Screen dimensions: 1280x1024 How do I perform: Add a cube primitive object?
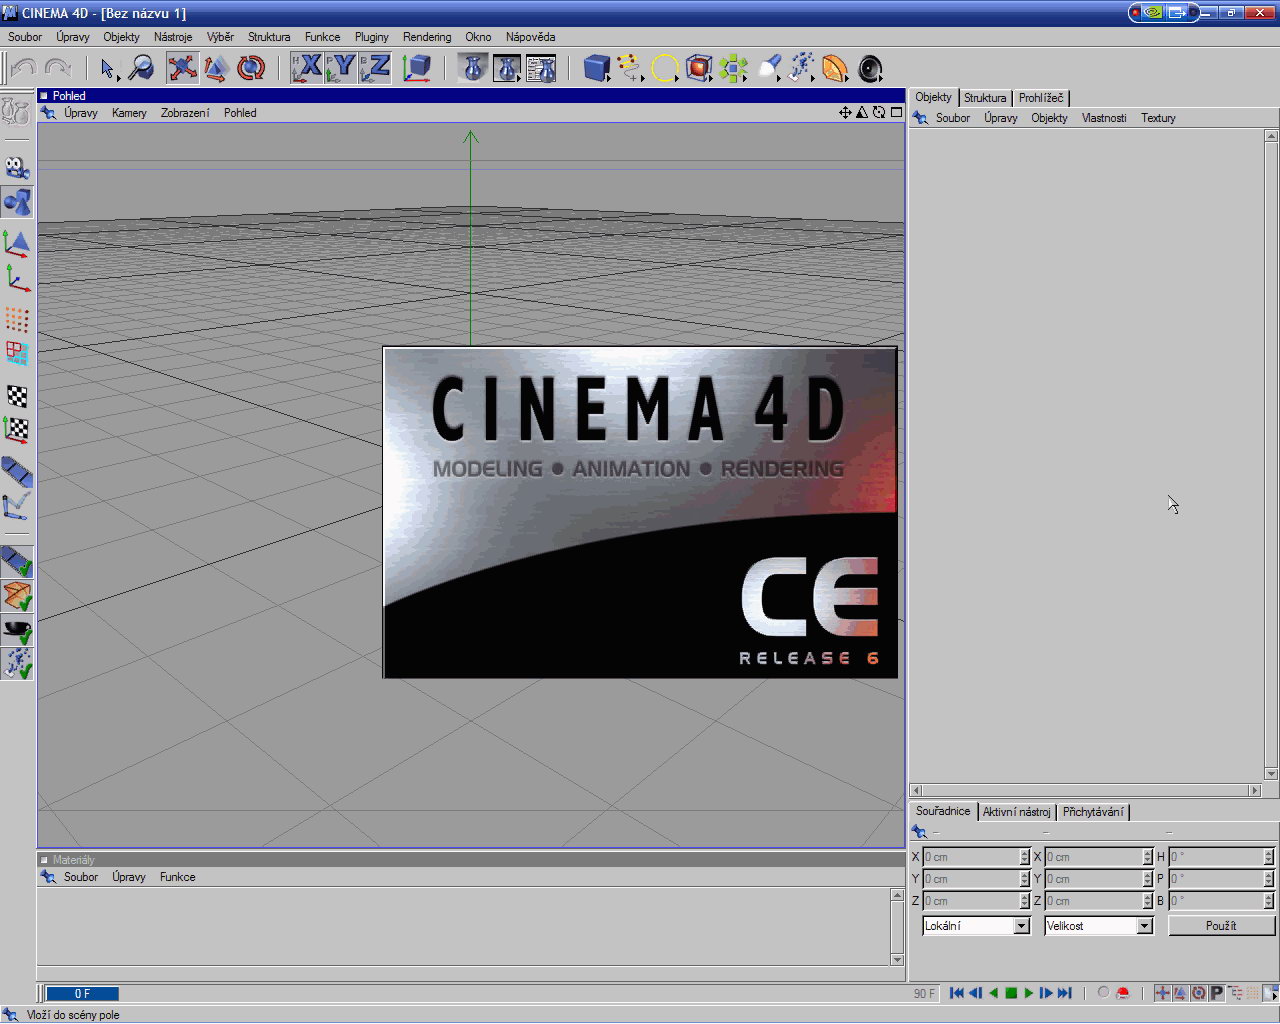pyautogui.click(x=597, y=68)
